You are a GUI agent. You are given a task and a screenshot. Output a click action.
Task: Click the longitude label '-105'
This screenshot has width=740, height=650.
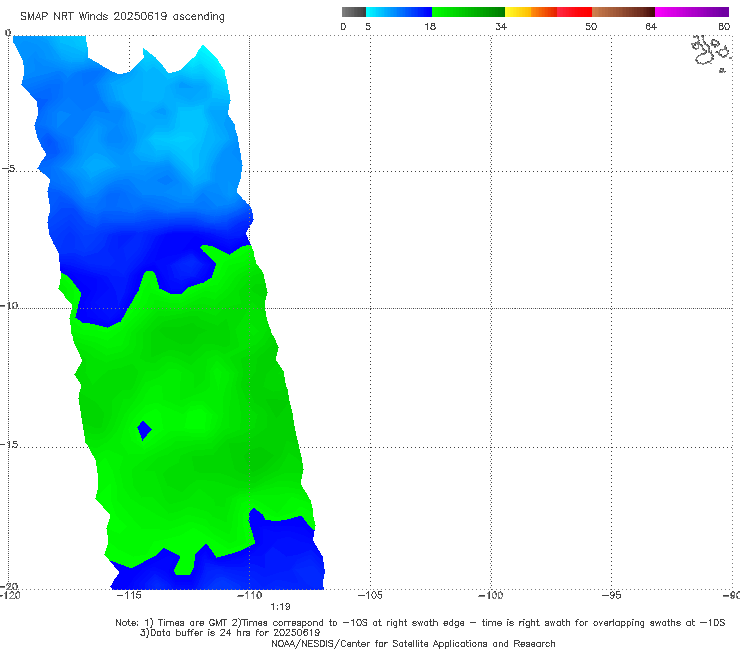[x=370, y=595]
